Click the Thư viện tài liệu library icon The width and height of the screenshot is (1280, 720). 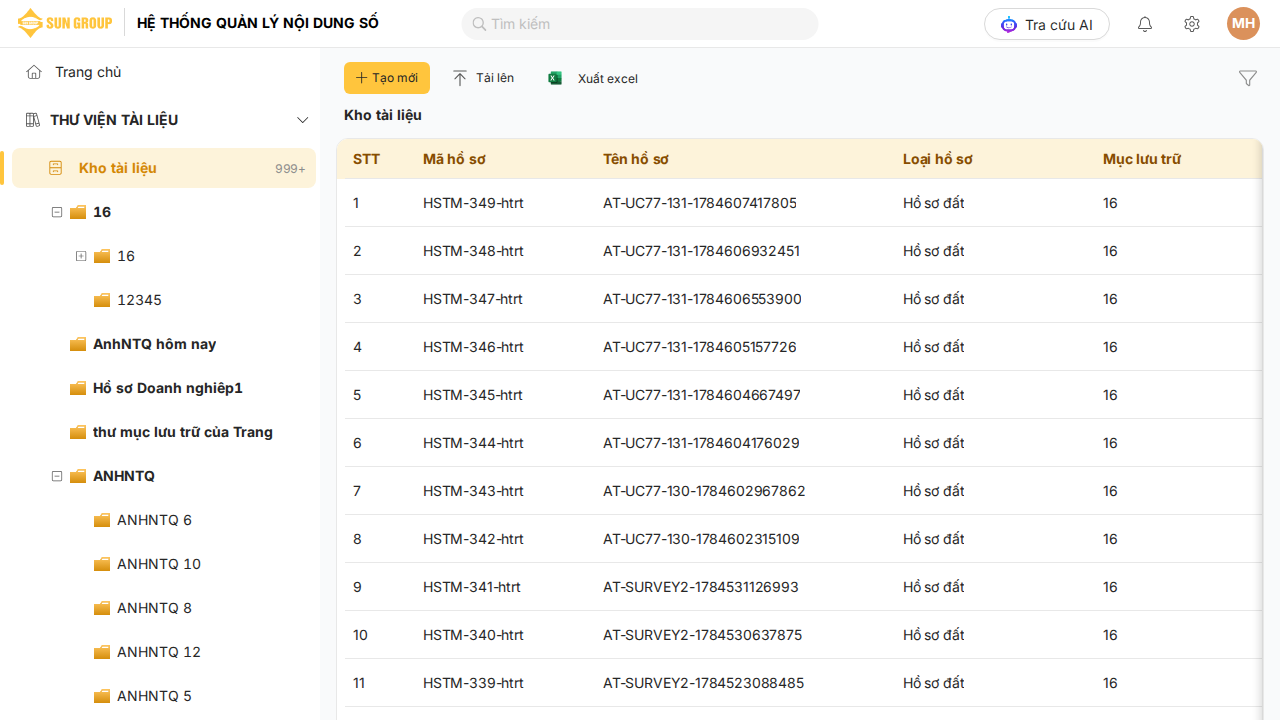point(33,120)
